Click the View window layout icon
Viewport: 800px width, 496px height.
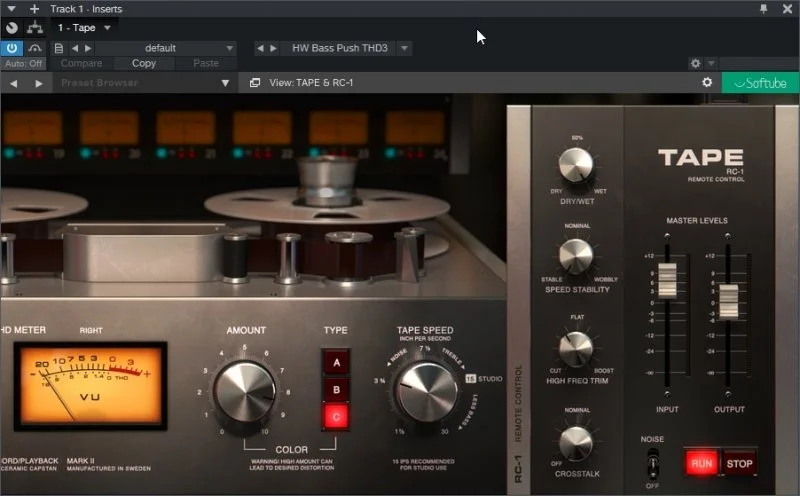(x=255, y=83)
